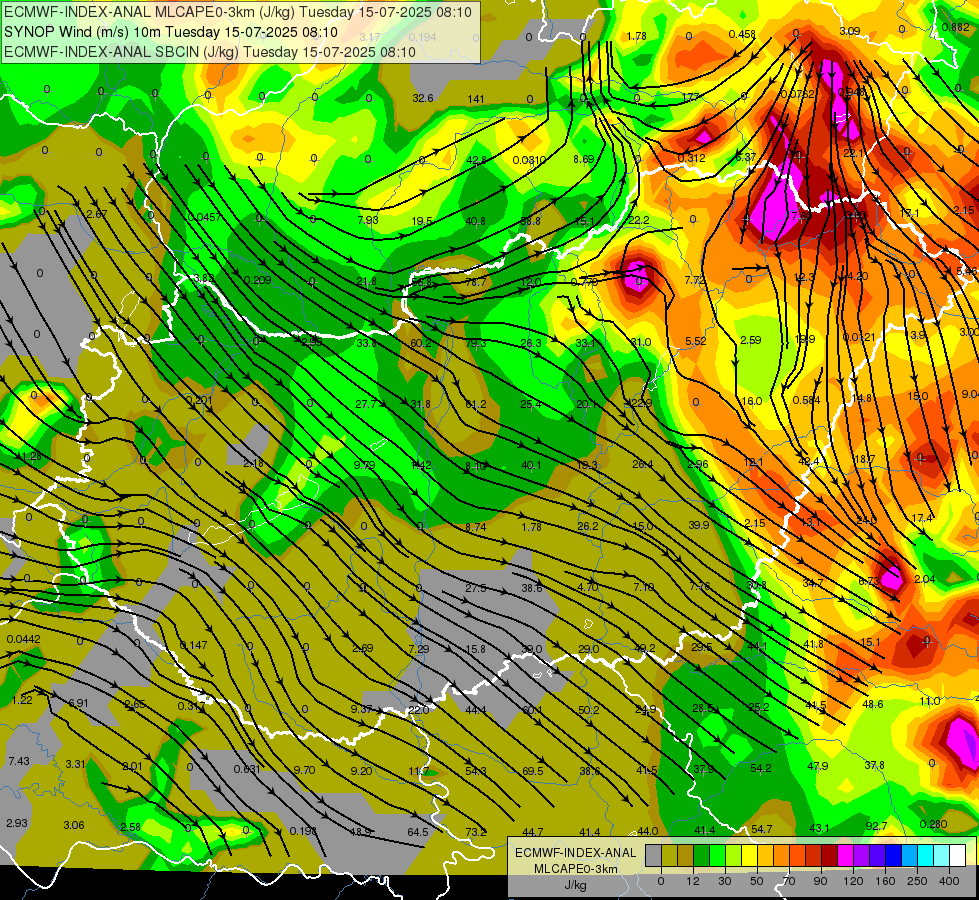Click the map value 37.8
Viewport: 979px width, 900px height.
point(874,765)
